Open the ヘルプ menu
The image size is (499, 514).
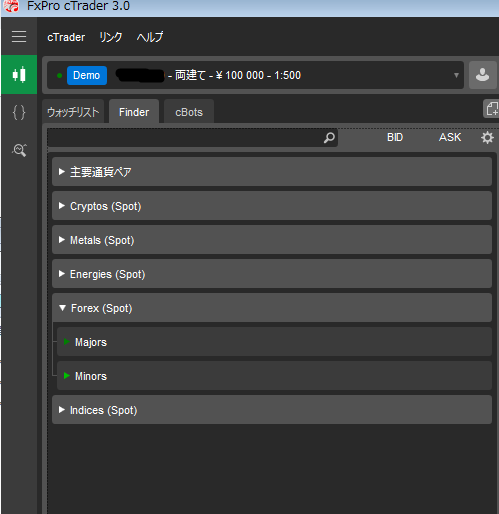tap(150, 37)
